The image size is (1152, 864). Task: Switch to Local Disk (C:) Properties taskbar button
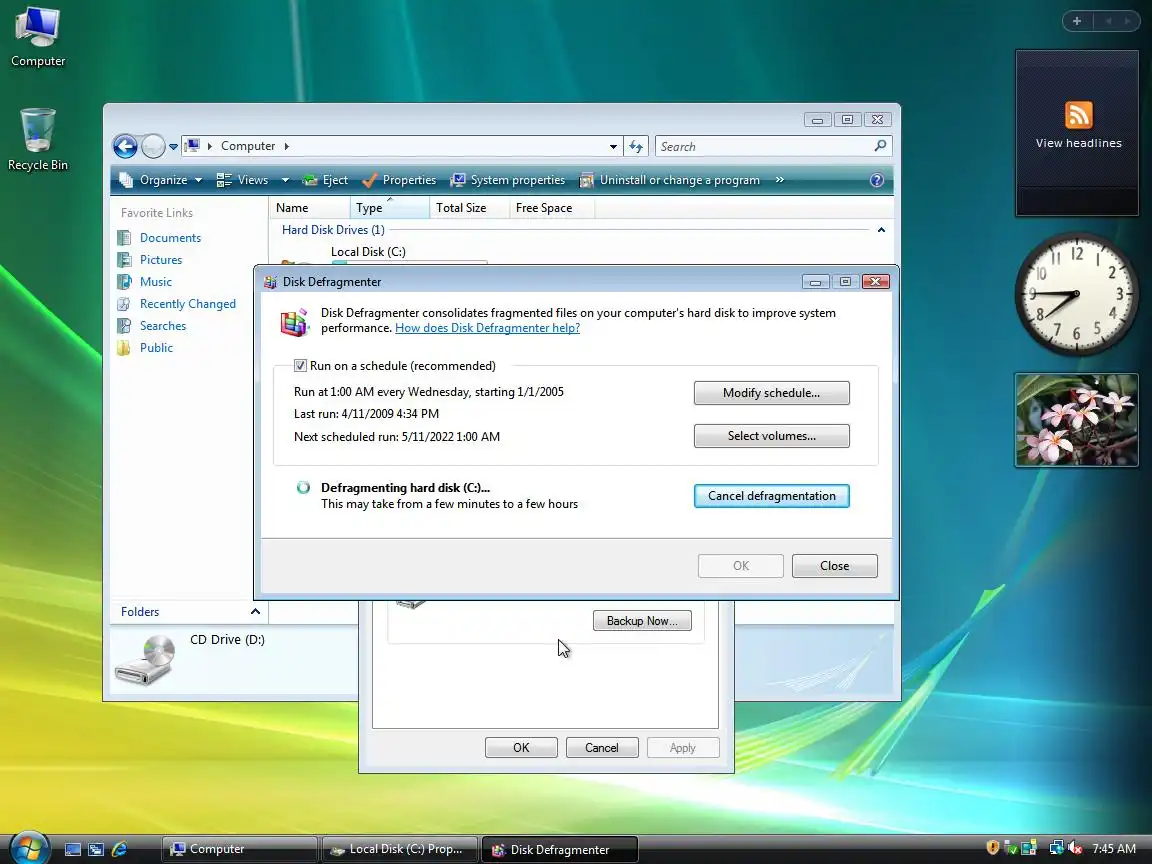(x=400, y=849)
